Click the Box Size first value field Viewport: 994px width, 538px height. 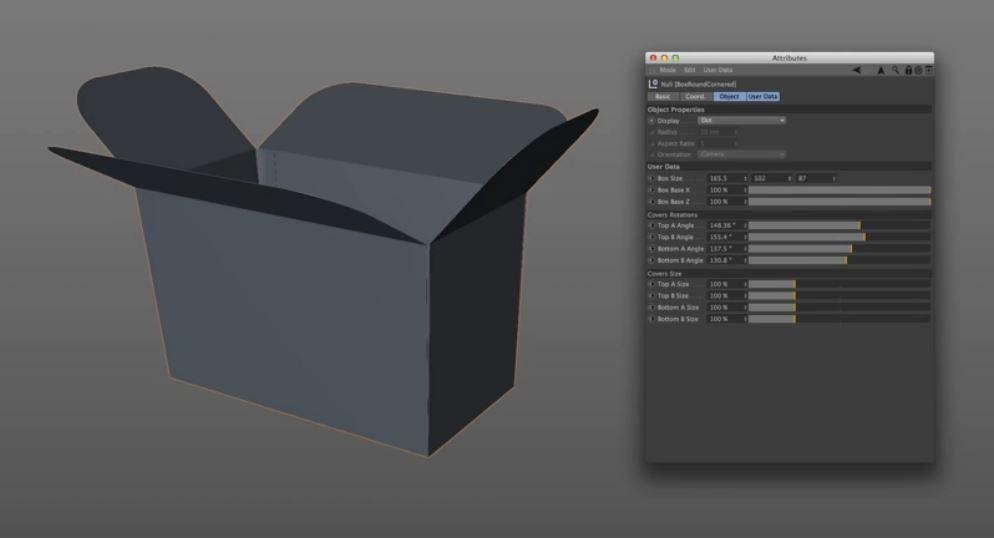point(724,178)
